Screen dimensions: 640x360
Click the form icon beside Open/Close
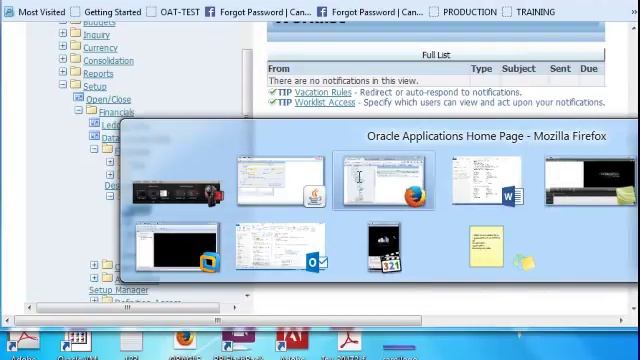click(x=78, y=97)
